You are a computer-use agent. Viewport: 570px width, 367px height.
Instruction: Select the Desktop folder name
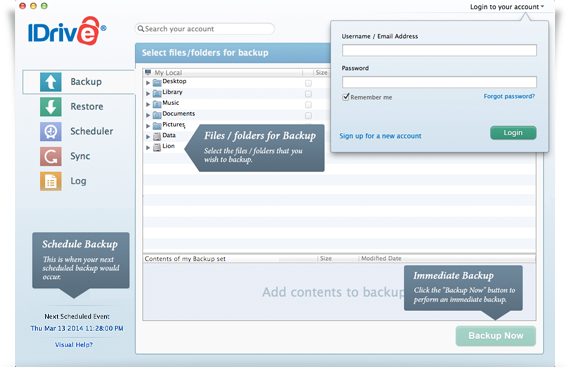pos(174,81)
